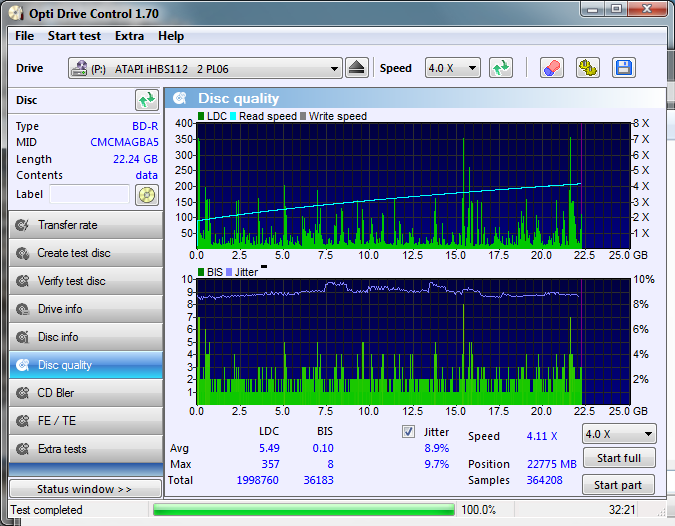Click the Position value 22775 MB

pyautogui.click(x=551, y=464)
